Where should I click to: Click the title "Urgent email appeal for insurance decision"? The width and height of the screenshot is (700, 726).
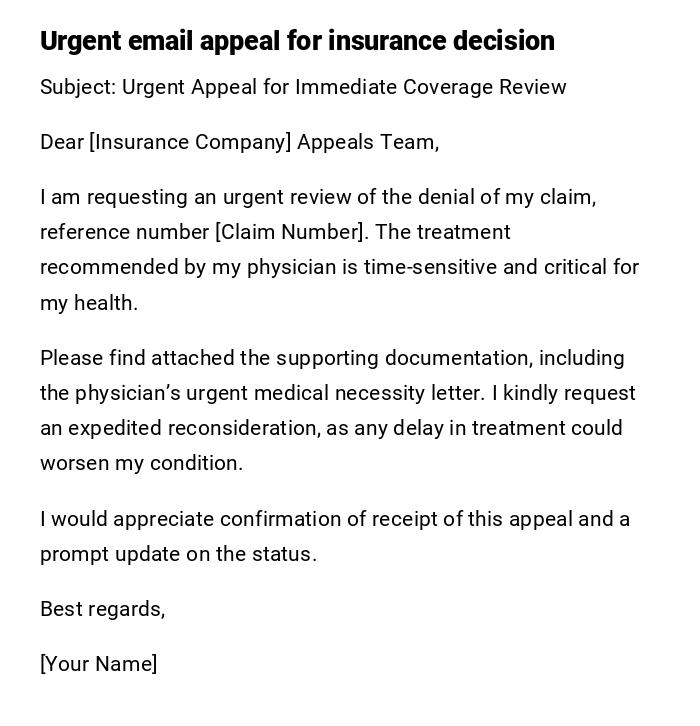click(297, 41)
